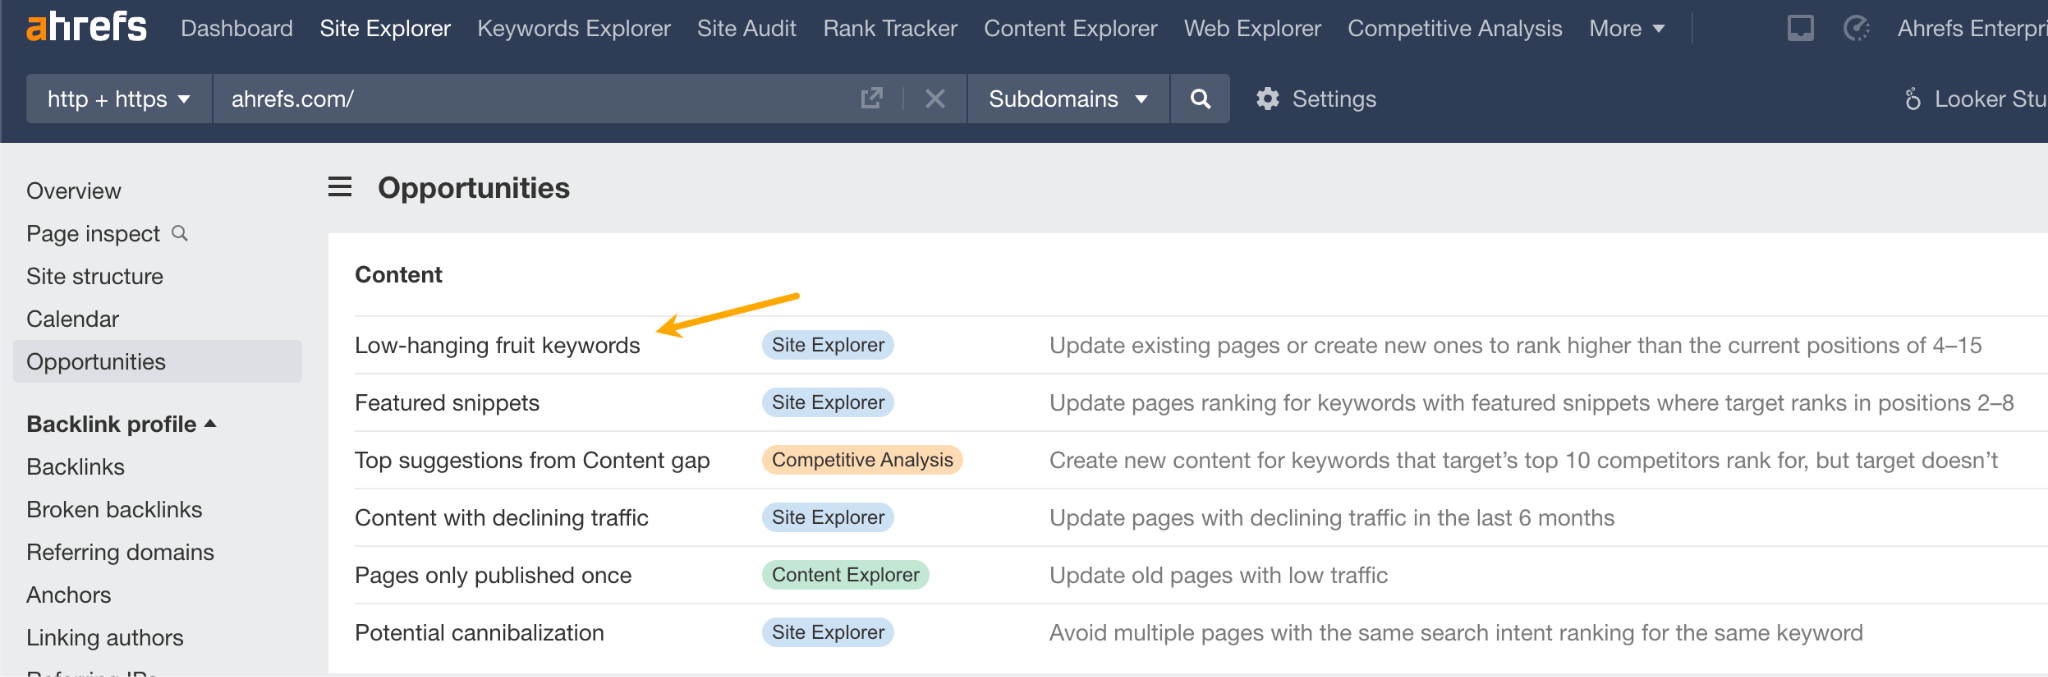Viewport: 2048px width, 677px height.
Task: Open the monitor icon in top bar
Action: [x=1801, y=28]
